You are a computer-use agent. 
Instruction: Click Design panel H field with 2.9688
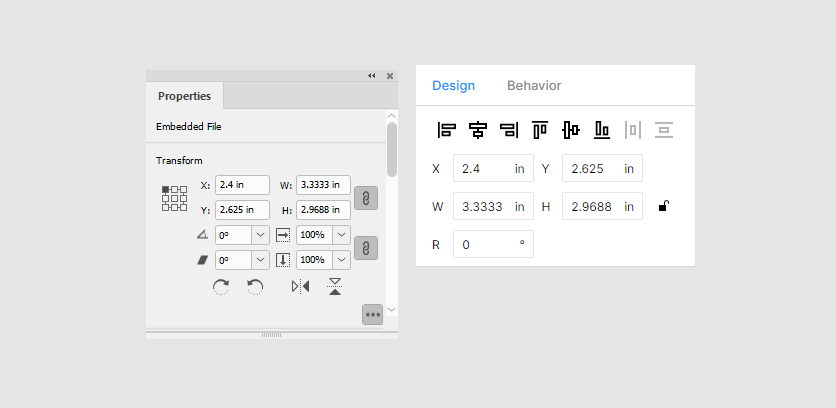(602, 206)
